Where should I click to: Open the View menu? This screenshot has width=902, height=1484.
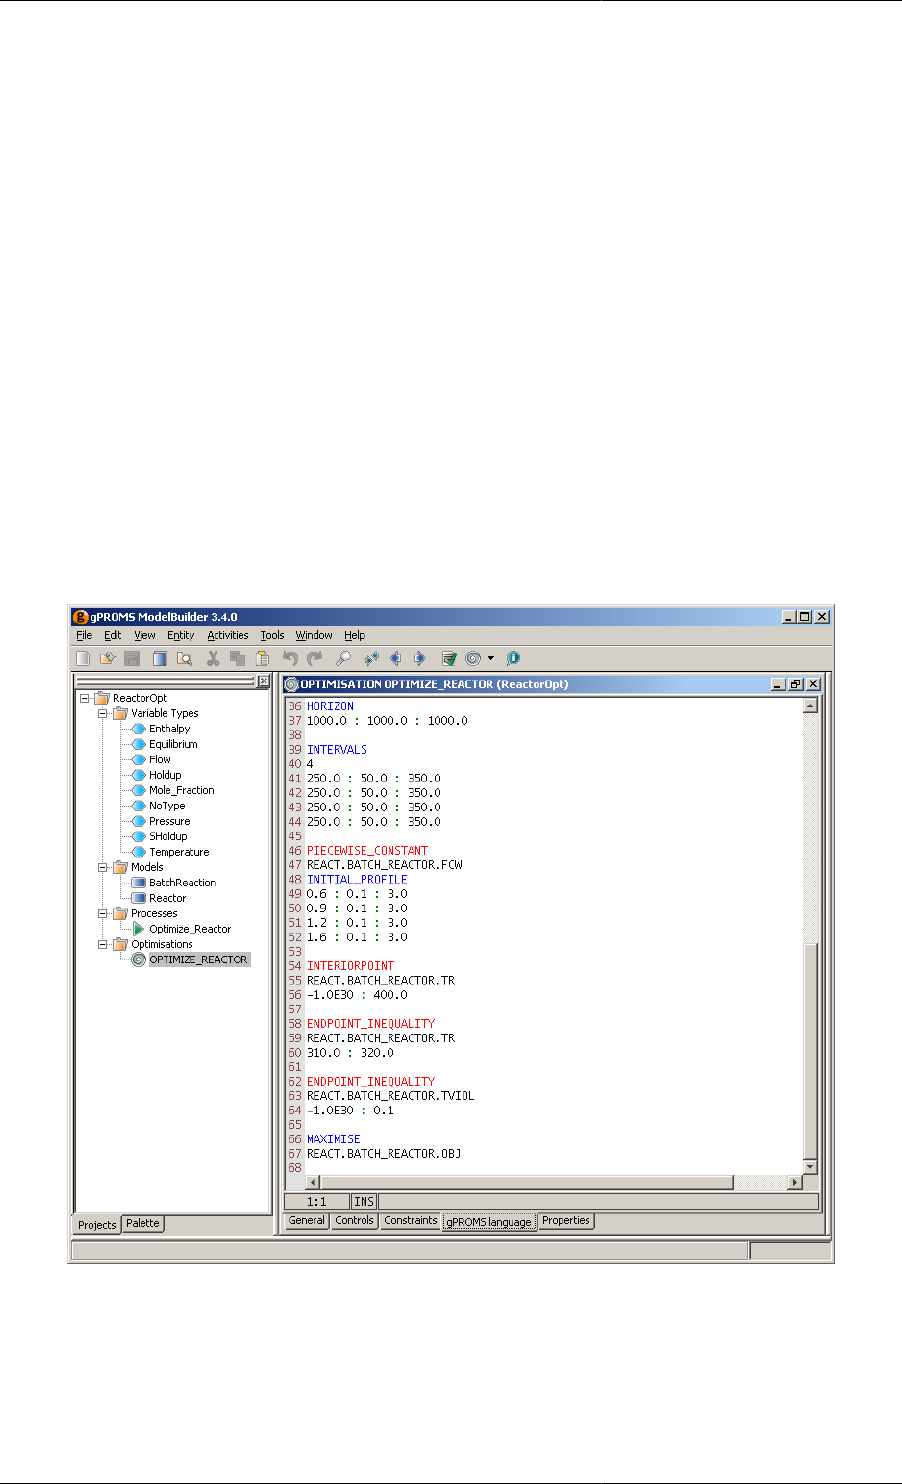point(145,635)
